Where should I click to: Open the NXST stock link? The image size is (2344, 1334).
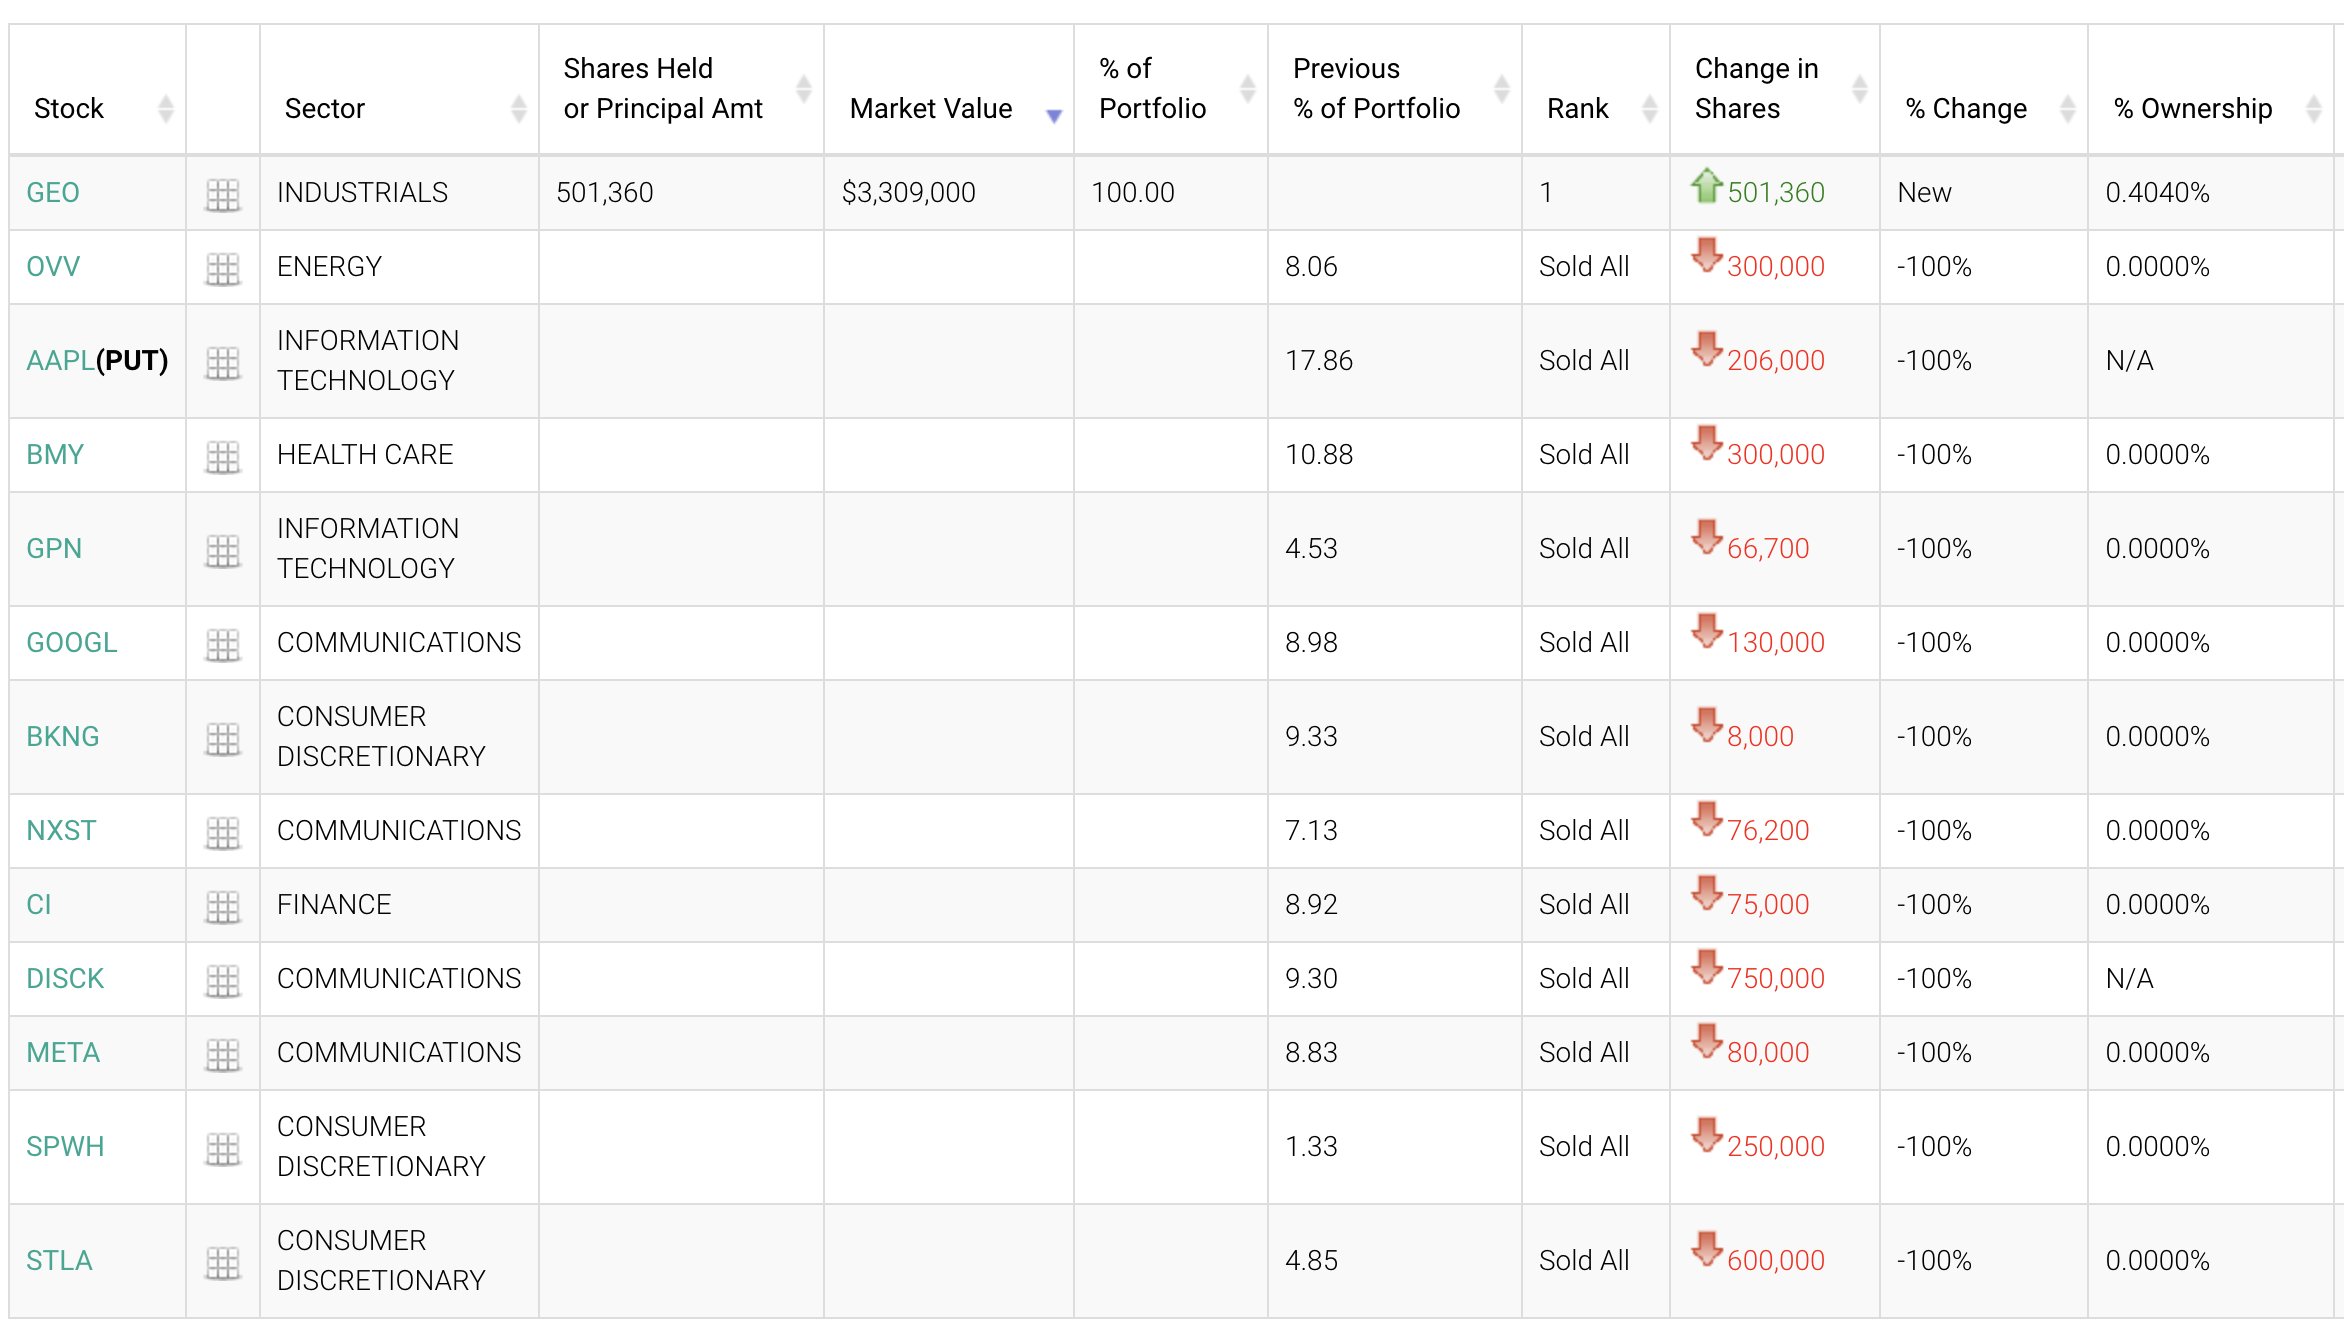coord(61,831)
